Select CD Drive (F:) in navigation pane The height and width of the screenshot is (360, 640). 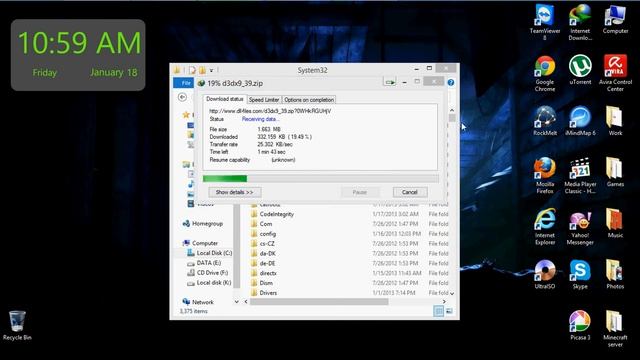207,273
